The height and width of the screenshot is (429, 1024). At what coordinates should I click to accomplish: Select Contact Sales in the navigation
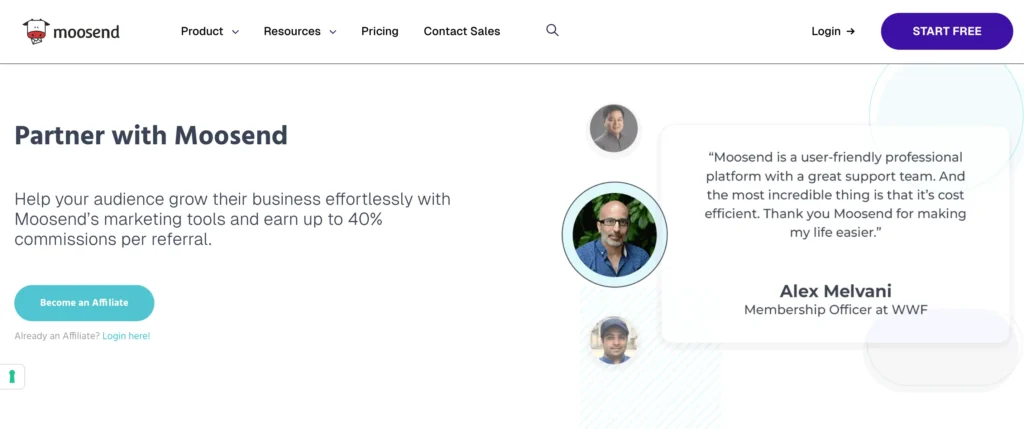(x=462, y=31)
